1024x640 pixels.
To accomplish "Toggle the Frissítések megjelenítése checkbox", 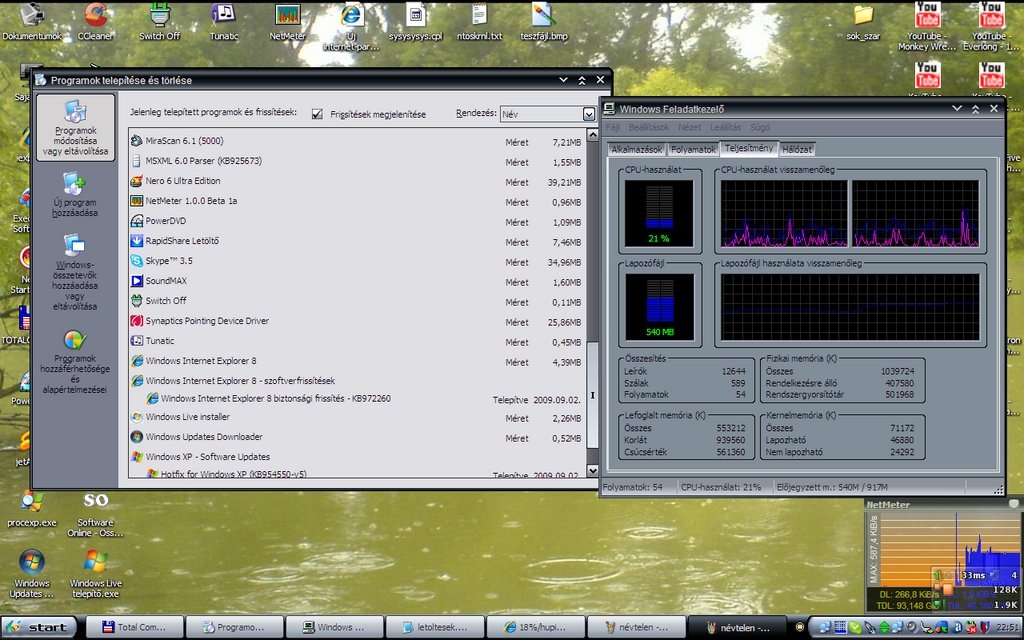I will pyautogui.click(x=317, y=114).
